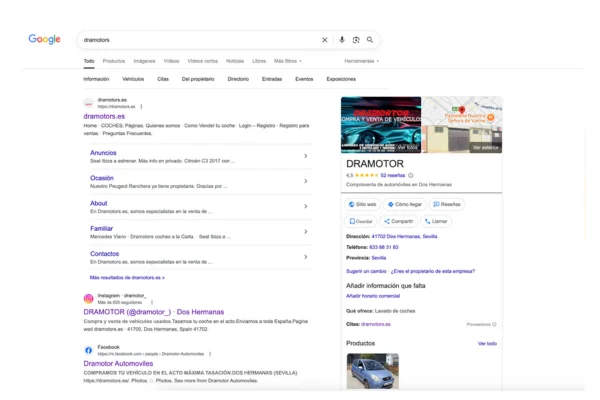Click Más resultados de dramotors.es link

tap(127, 278)
